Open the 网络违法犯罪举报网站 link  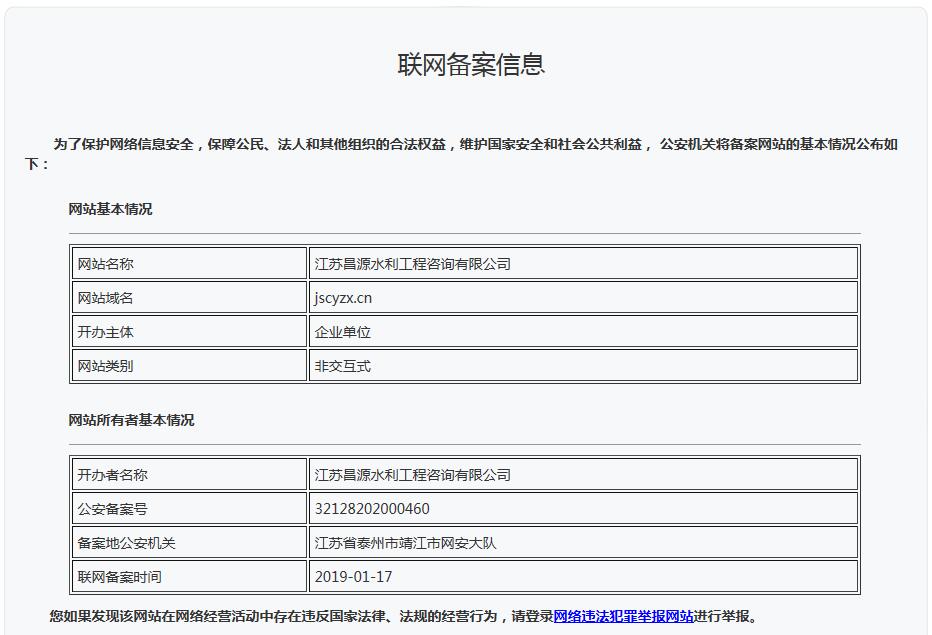[x=623, y=616]
